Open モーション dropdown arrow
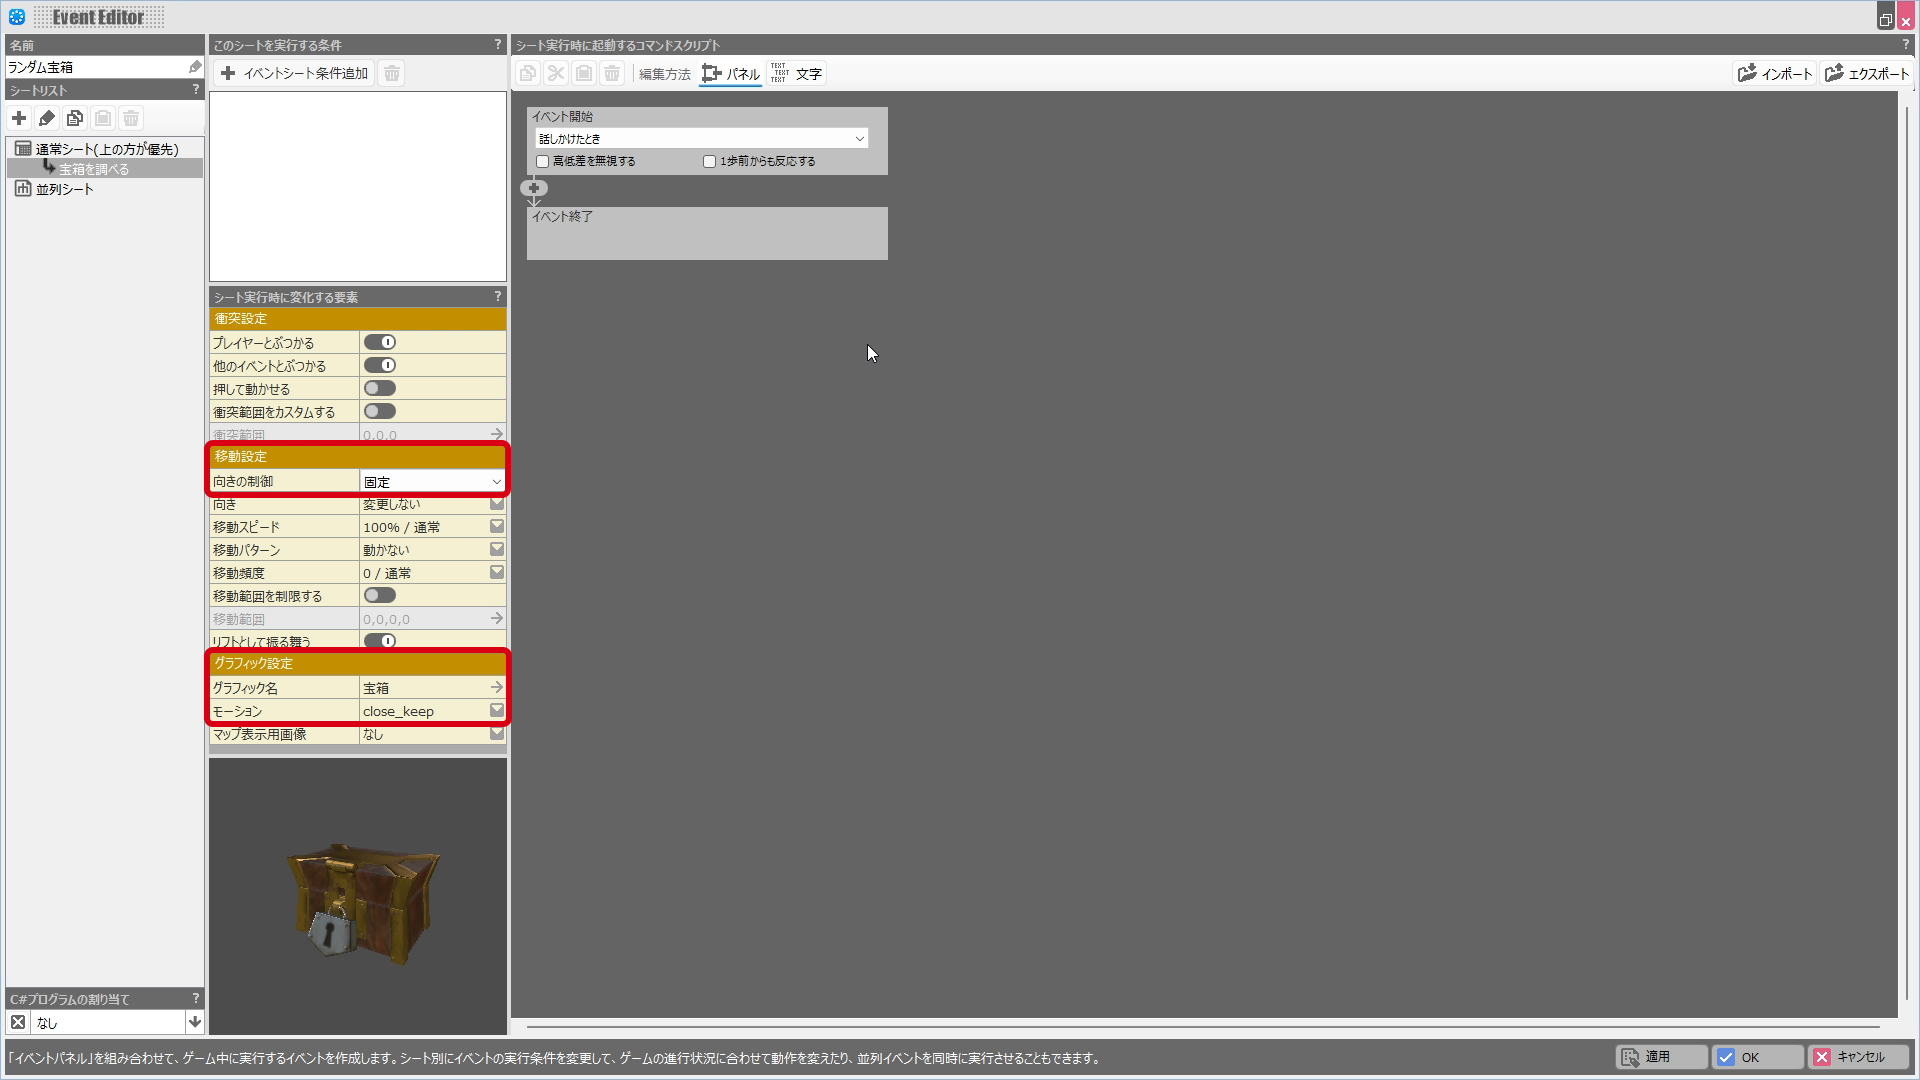This screenshot has height=1080, width=1920. 497,710
